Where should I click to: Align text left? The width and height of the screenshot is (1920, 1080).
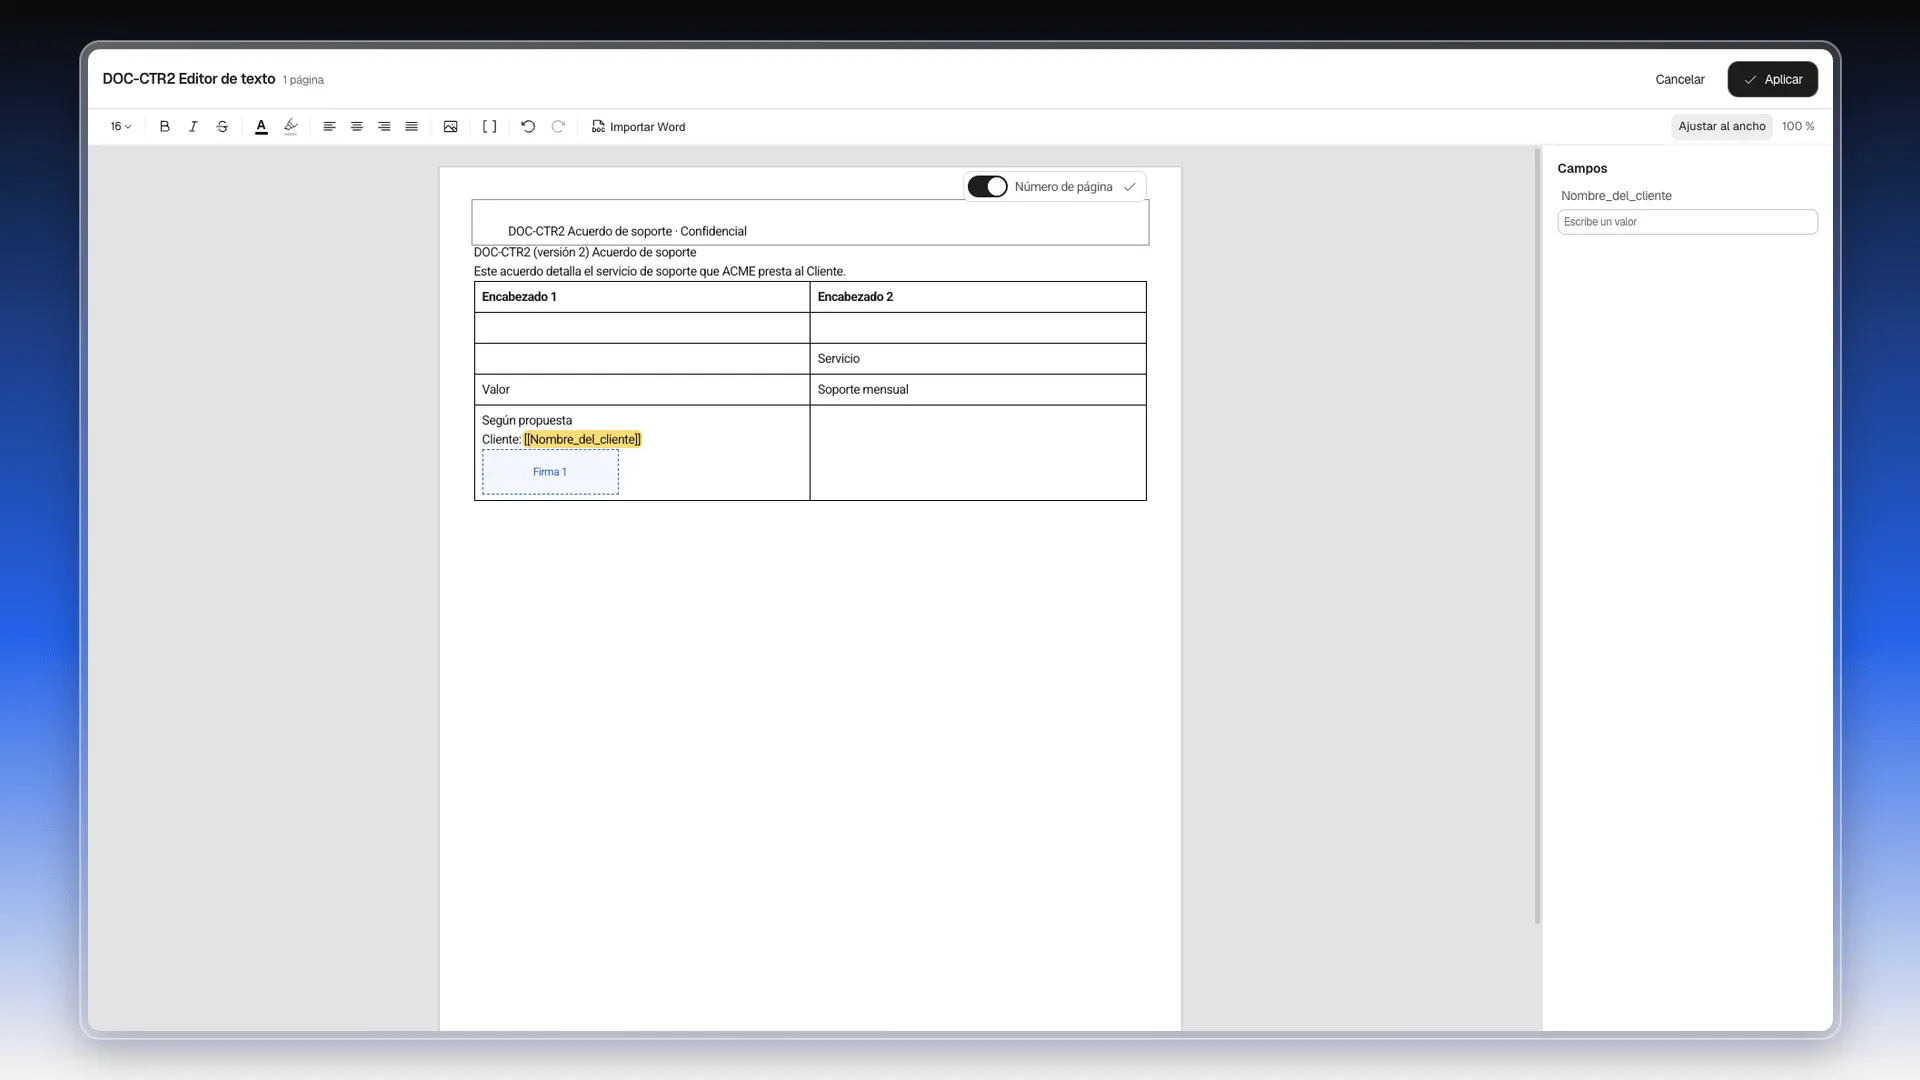(329, 127)
